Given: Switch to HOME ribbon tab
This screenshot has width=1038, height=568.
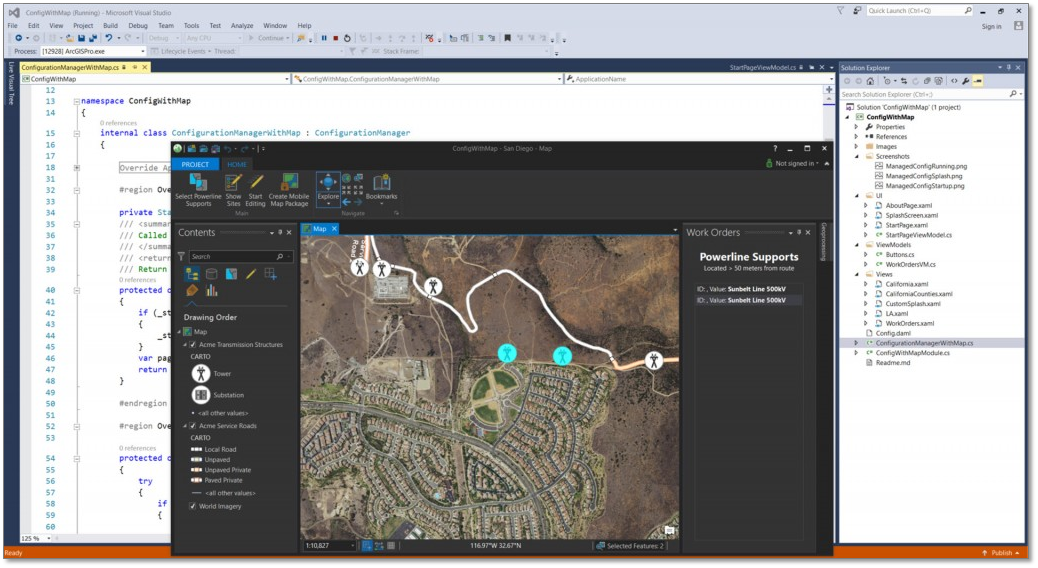Looking at the screenshot, I should pyautogui.click(x=236, y=164).
